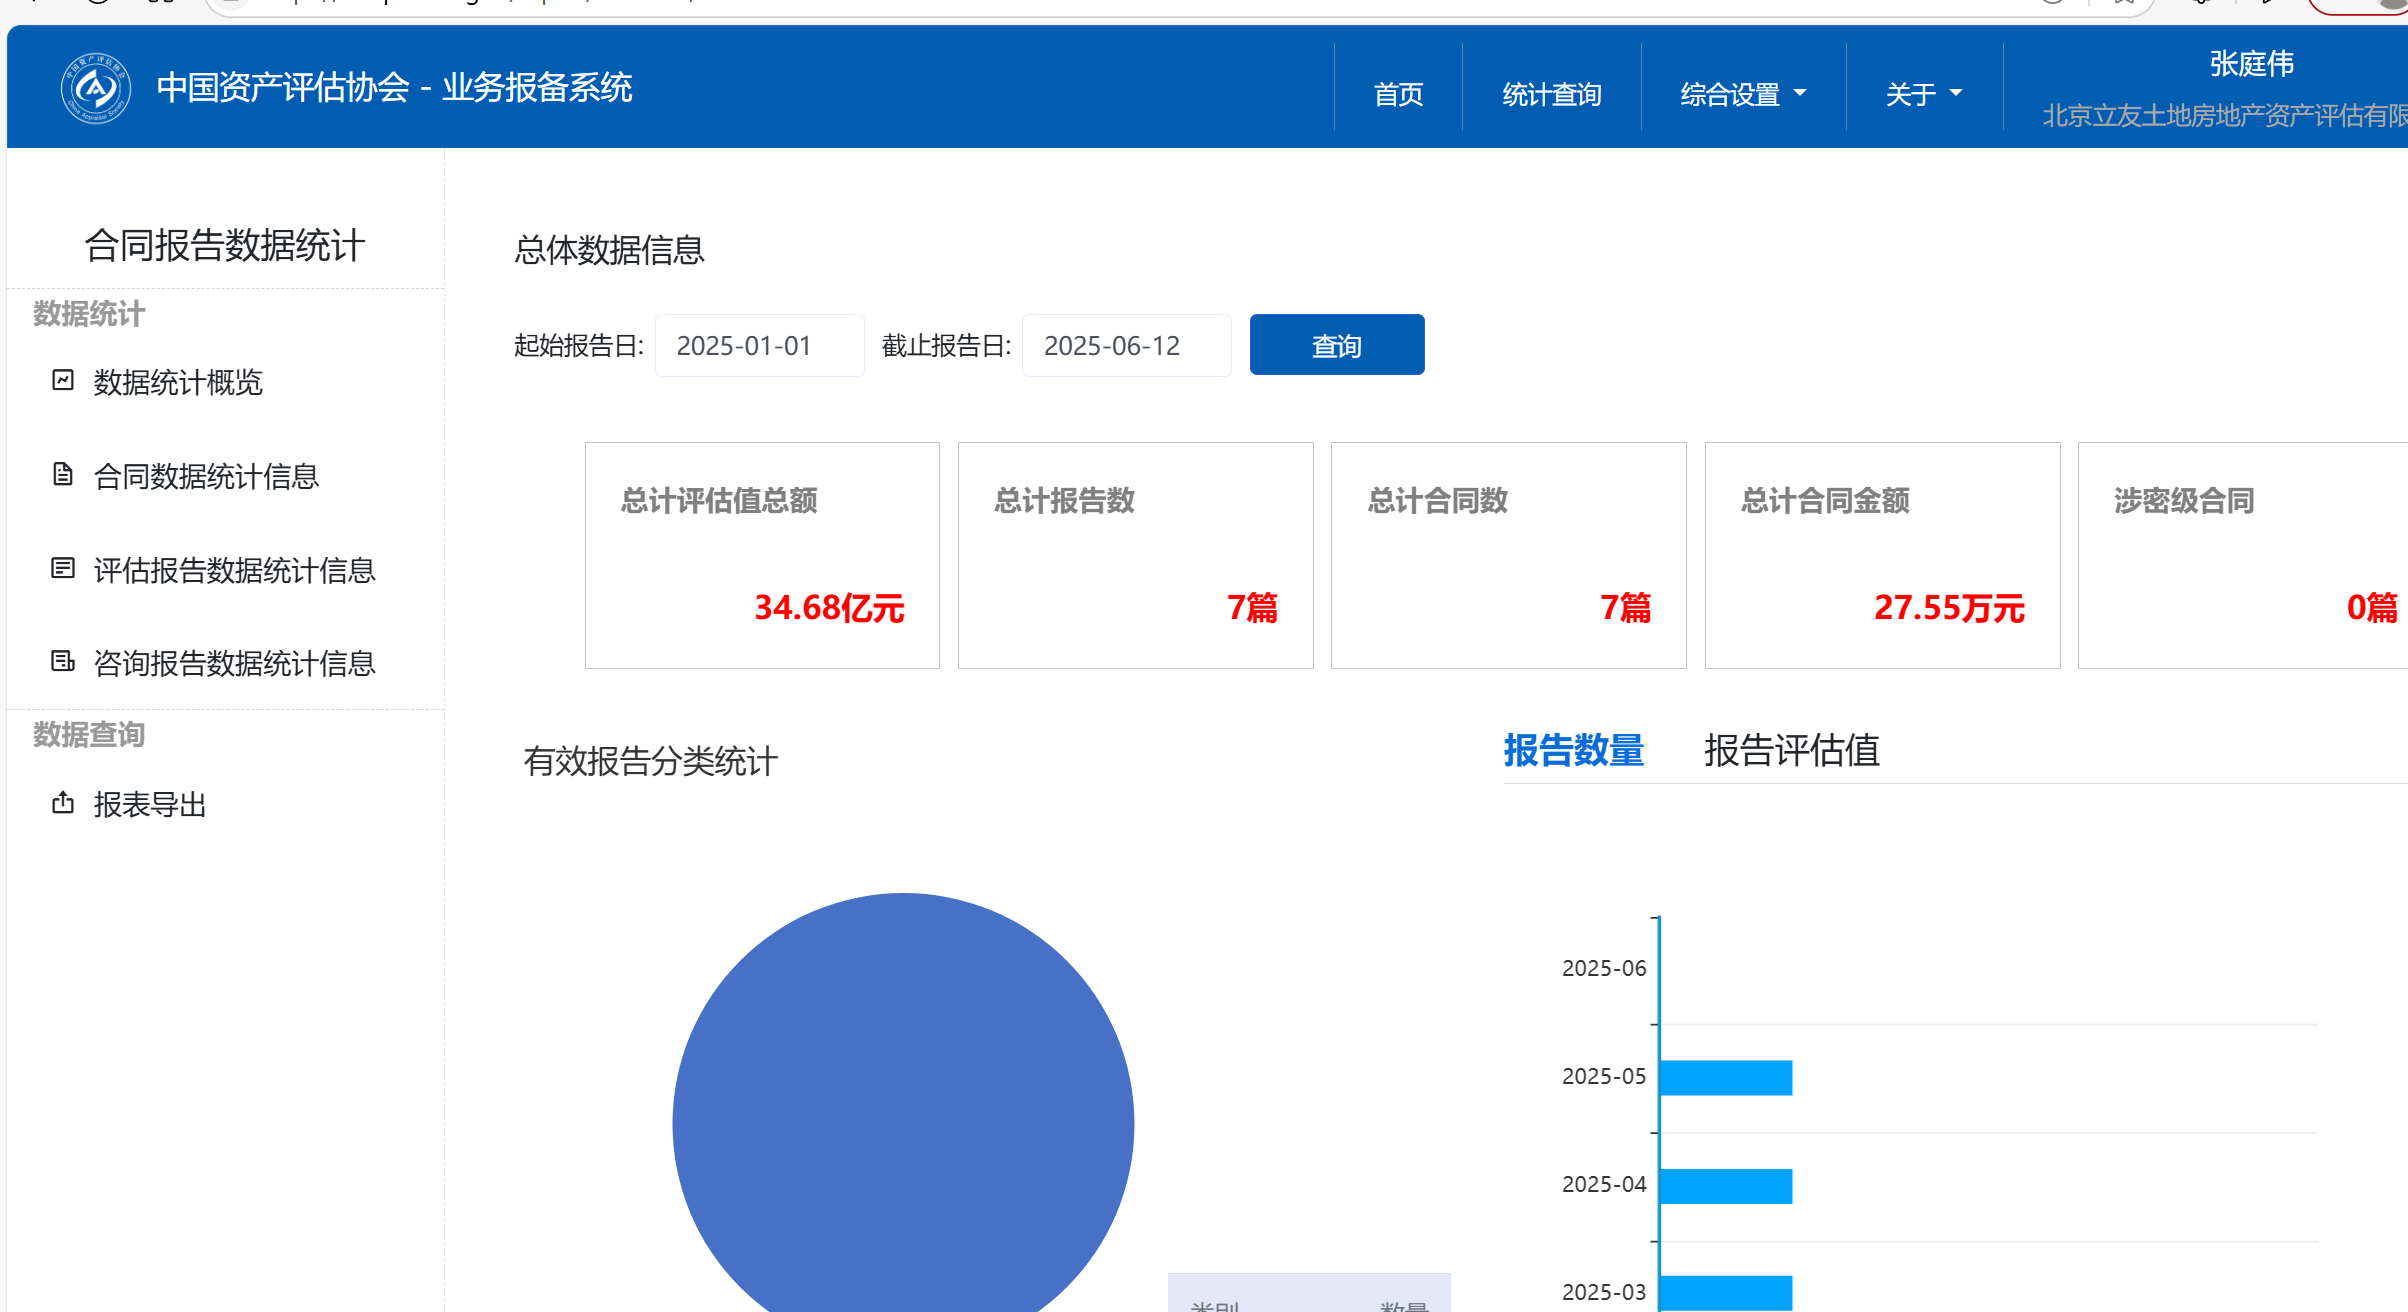
Task: Open the 关于 dropdown menu
Action: [1923, 94]
